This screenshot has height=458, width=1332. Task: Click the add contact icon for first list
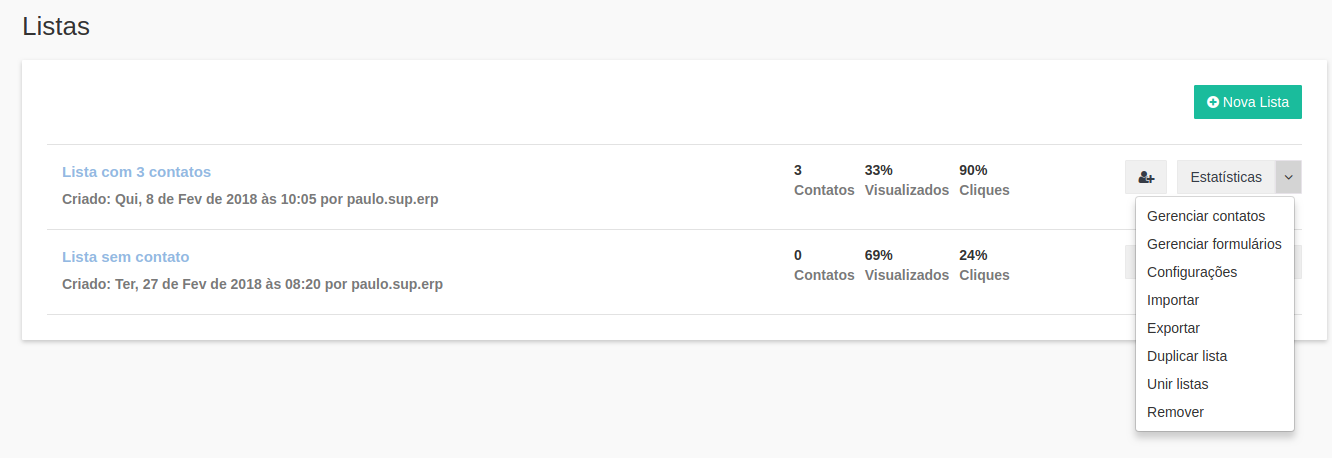(1146, 177)
